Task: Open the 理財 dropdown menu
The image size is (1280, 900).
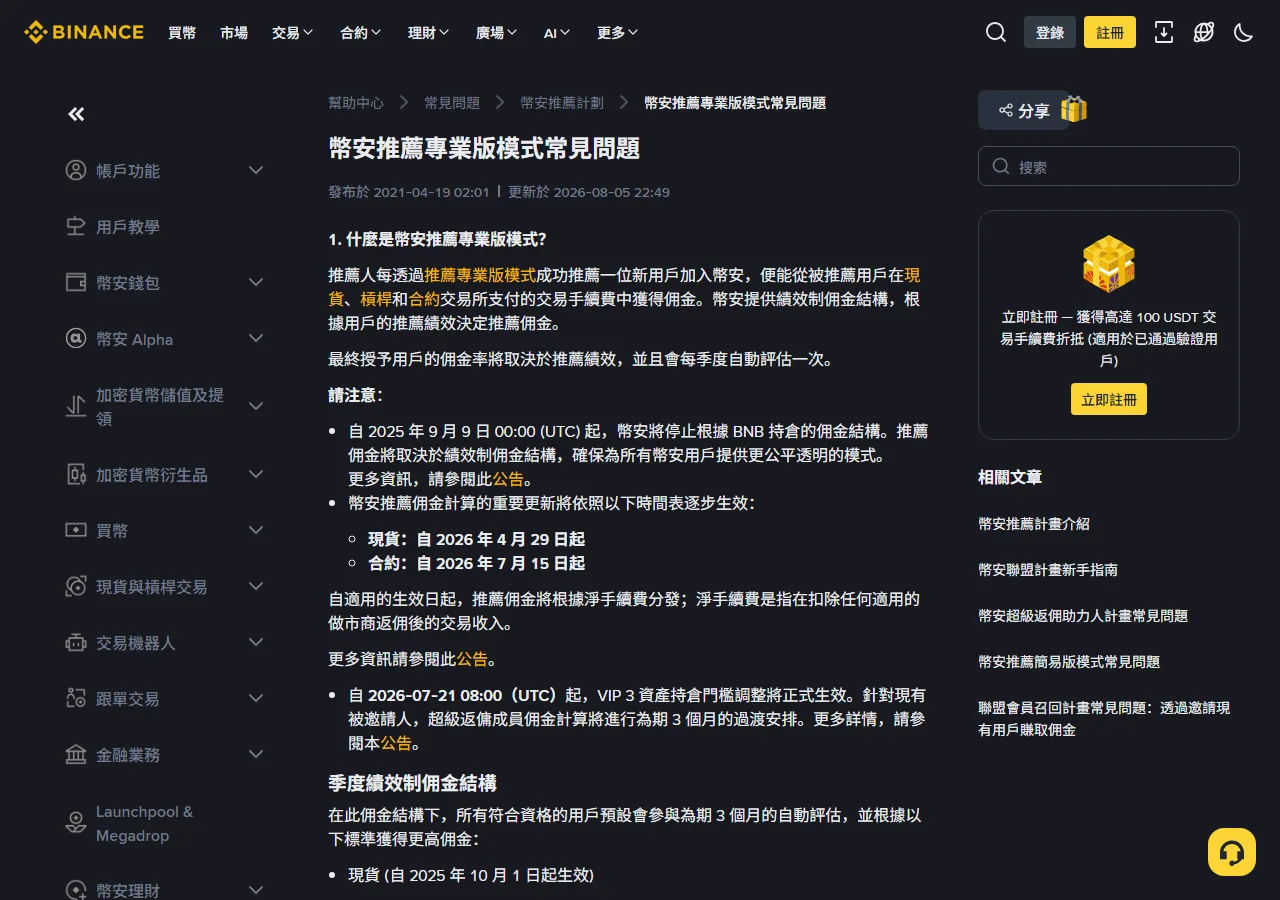Action: 429,32
